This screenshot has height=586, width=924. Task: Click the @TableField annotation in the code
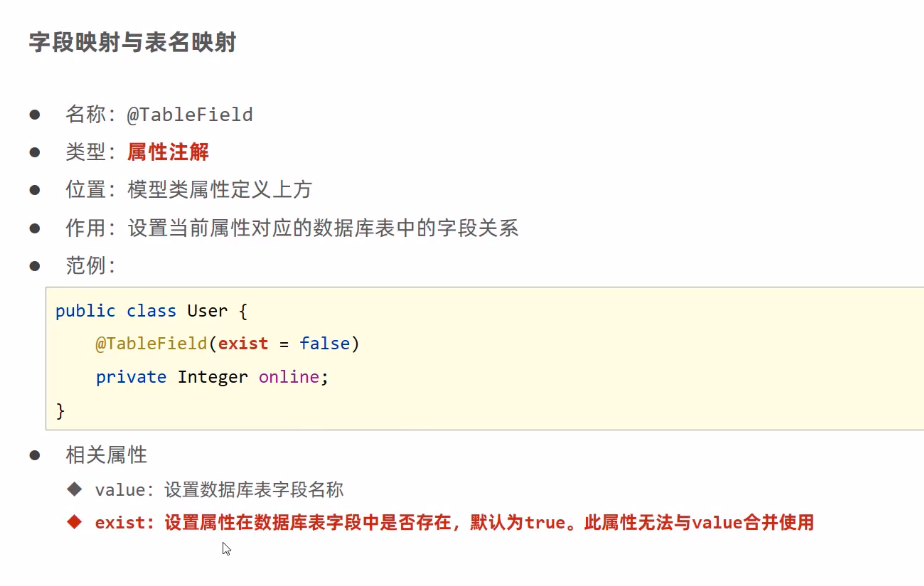click(151, 343)
